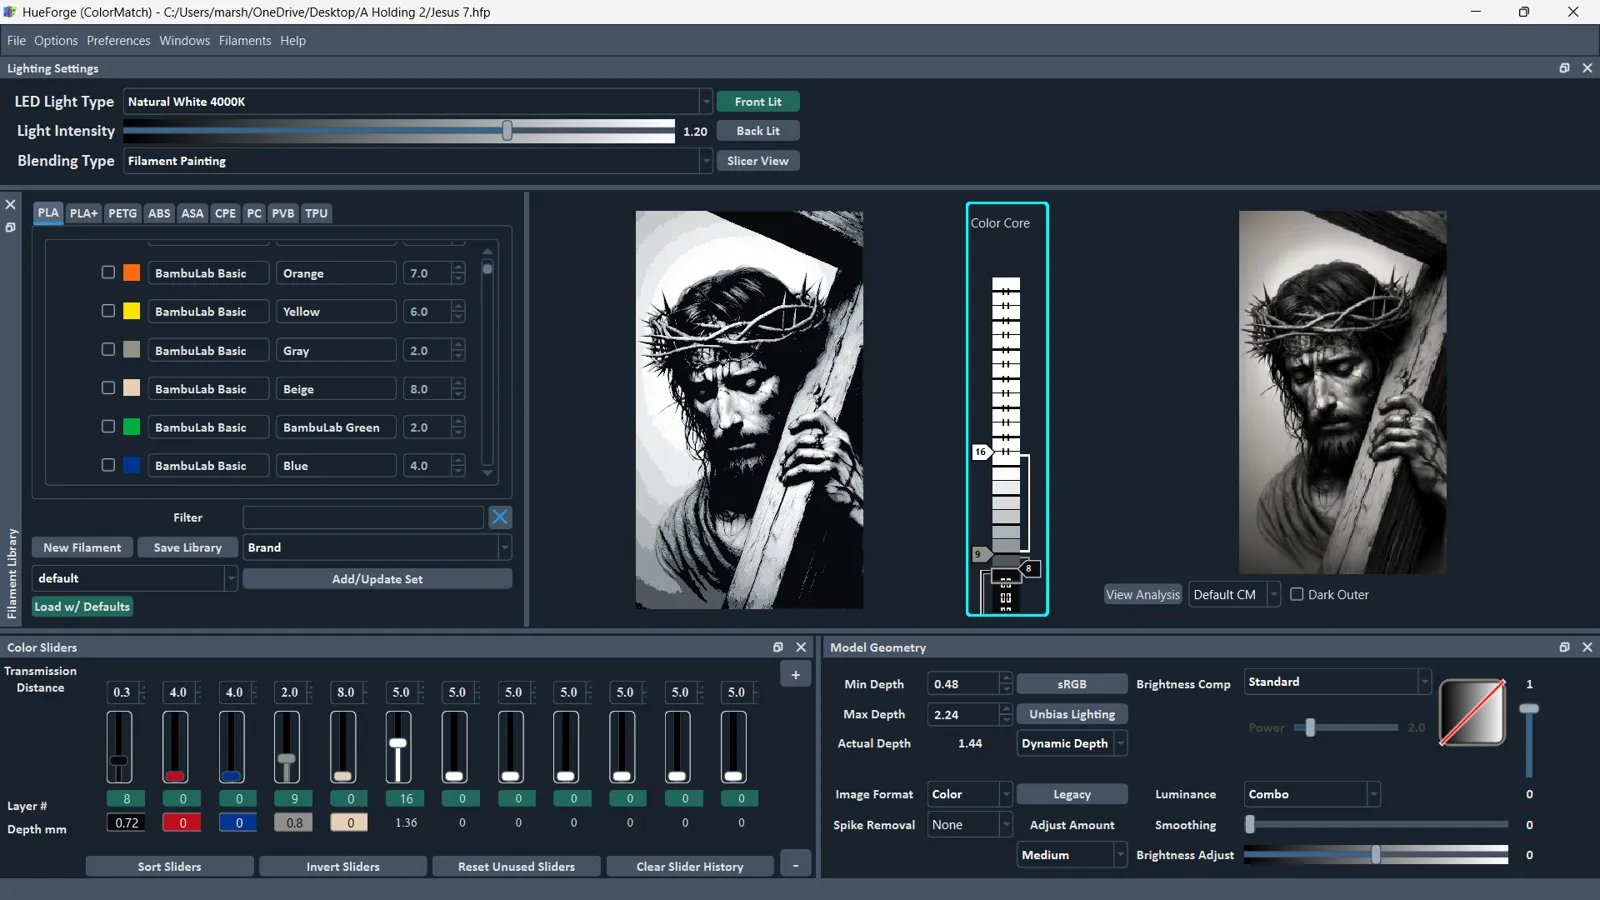Float the Lighting Settings panel
Screen dimensions: 1600x900
tap(1564, 68)
